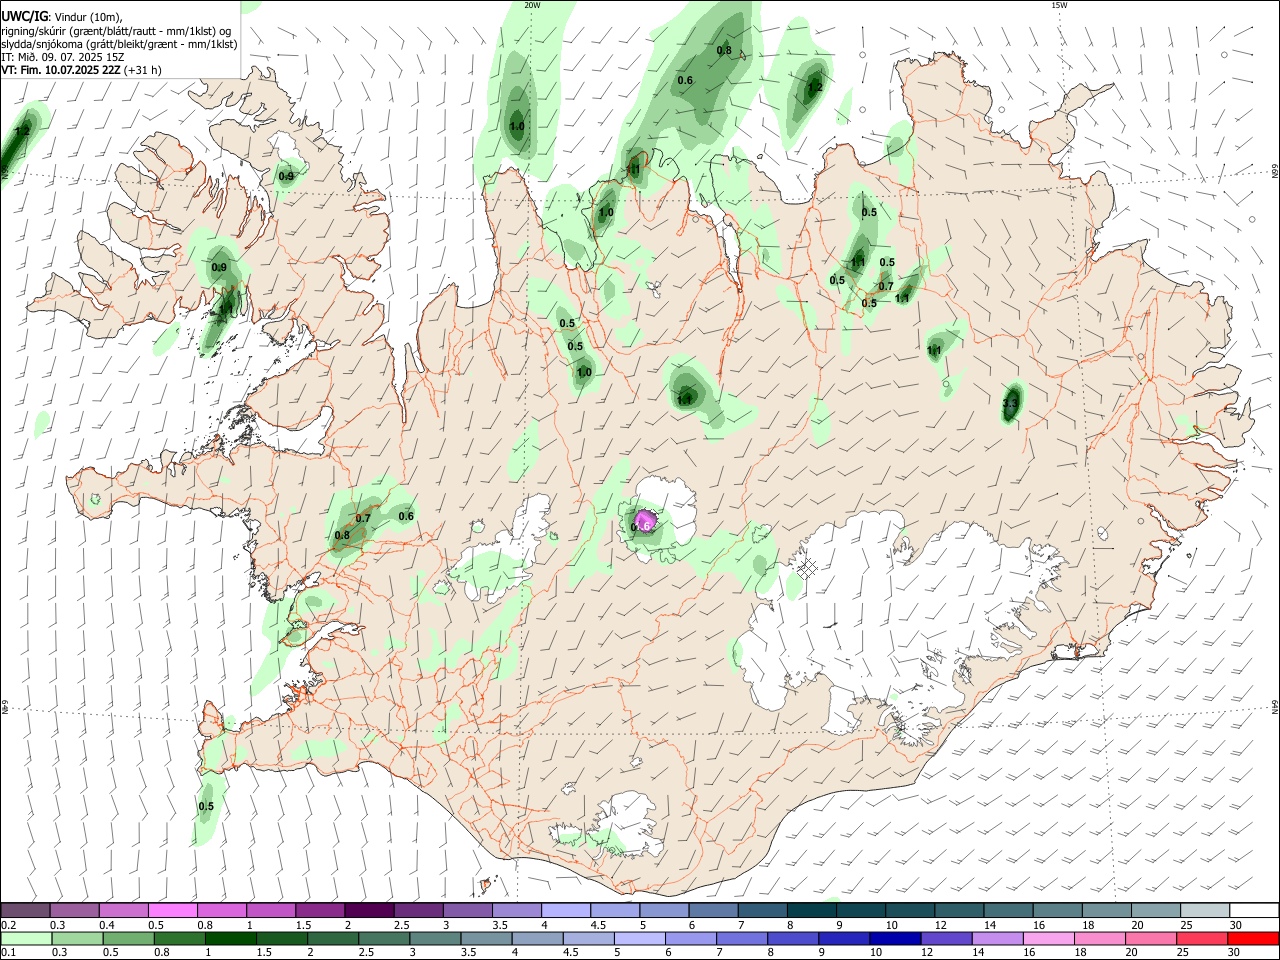Click the UWC/IG Vindur (10m) title text
The height and width of the screenshot is (960, 1280).
click(x=62, y=17)
